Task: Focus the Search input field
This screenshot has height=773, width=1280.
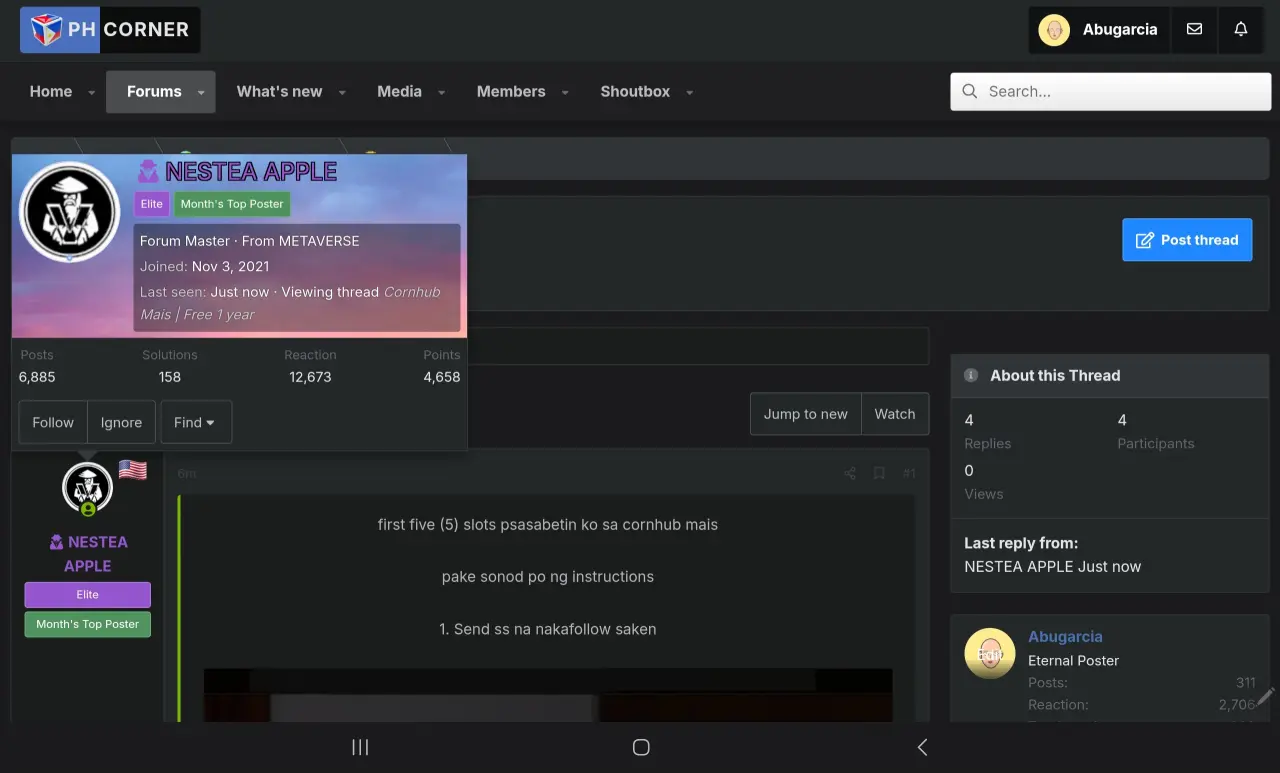Action: [x=1111, y=91]
